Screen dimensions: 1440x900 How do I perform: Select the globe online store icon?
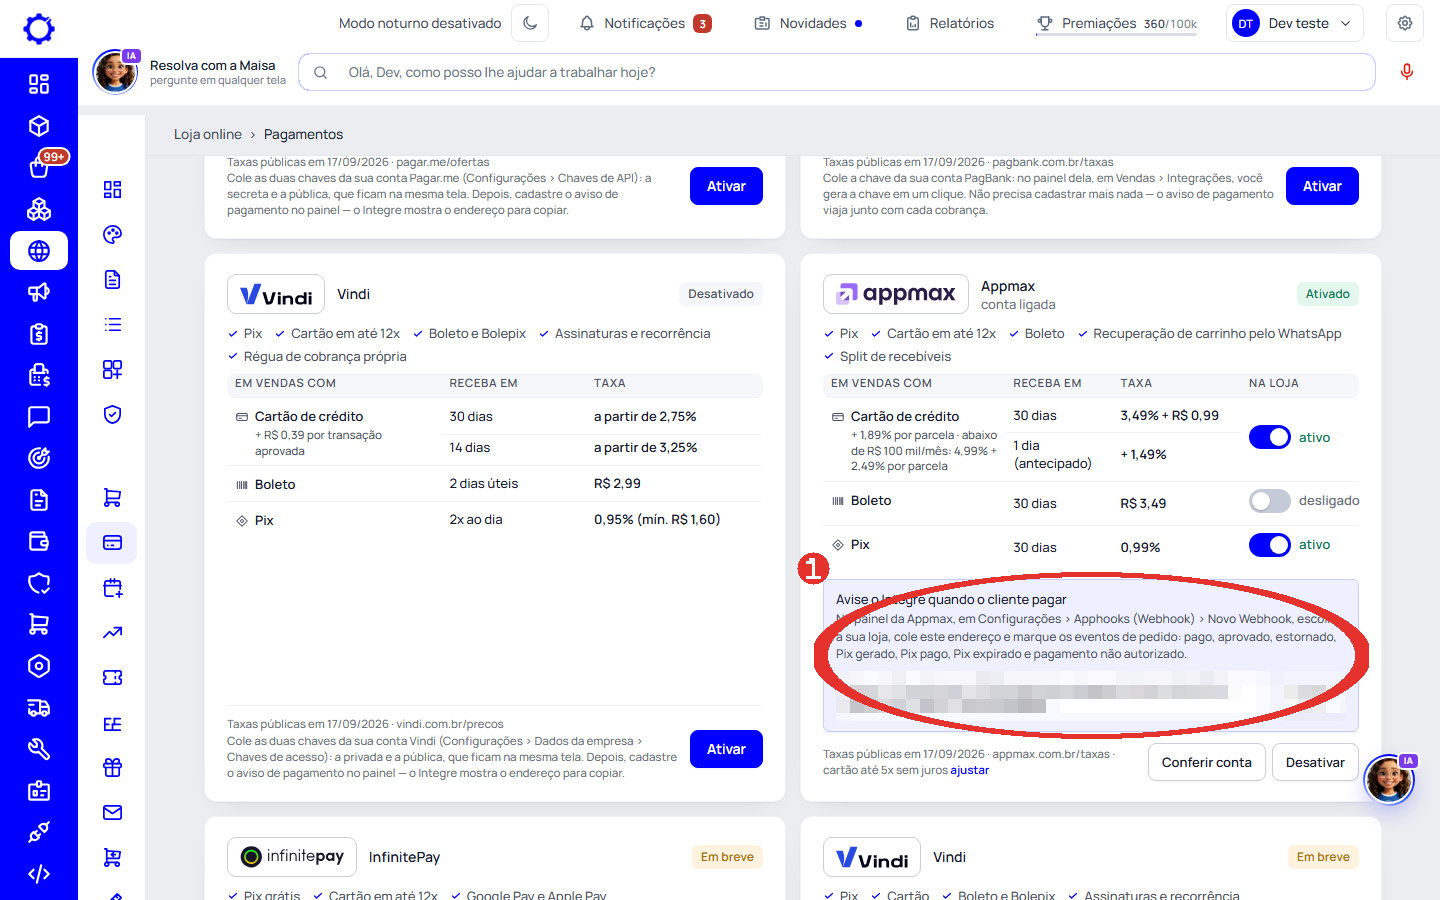pos(39,251)
